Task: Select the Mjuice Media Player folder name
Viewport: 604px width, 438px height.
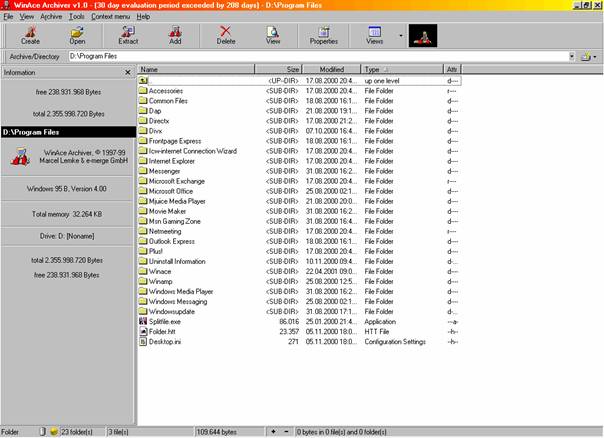Action: coord(177,201)
